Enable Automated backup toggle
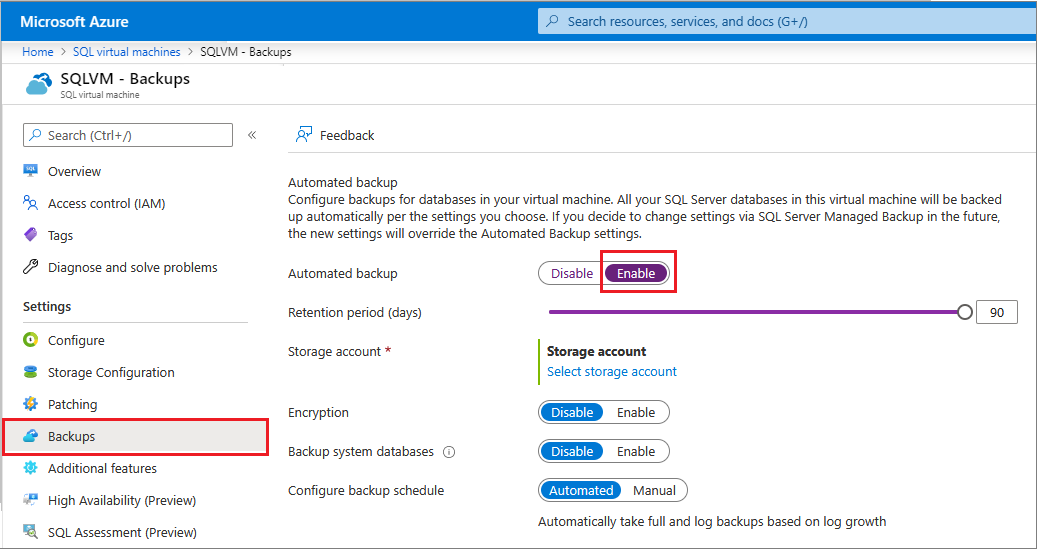Screen dimensions: 1037x549 636,273
